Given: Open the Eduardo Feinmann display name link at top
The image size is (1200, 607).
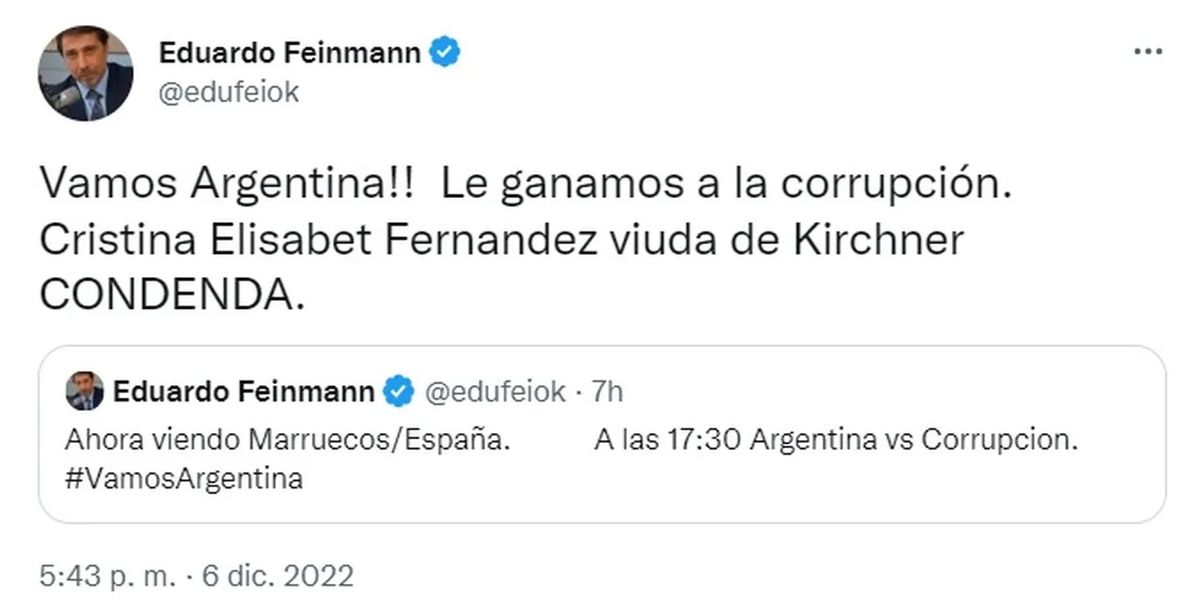Looking at the screenshot, I should [x=290, y=53].
